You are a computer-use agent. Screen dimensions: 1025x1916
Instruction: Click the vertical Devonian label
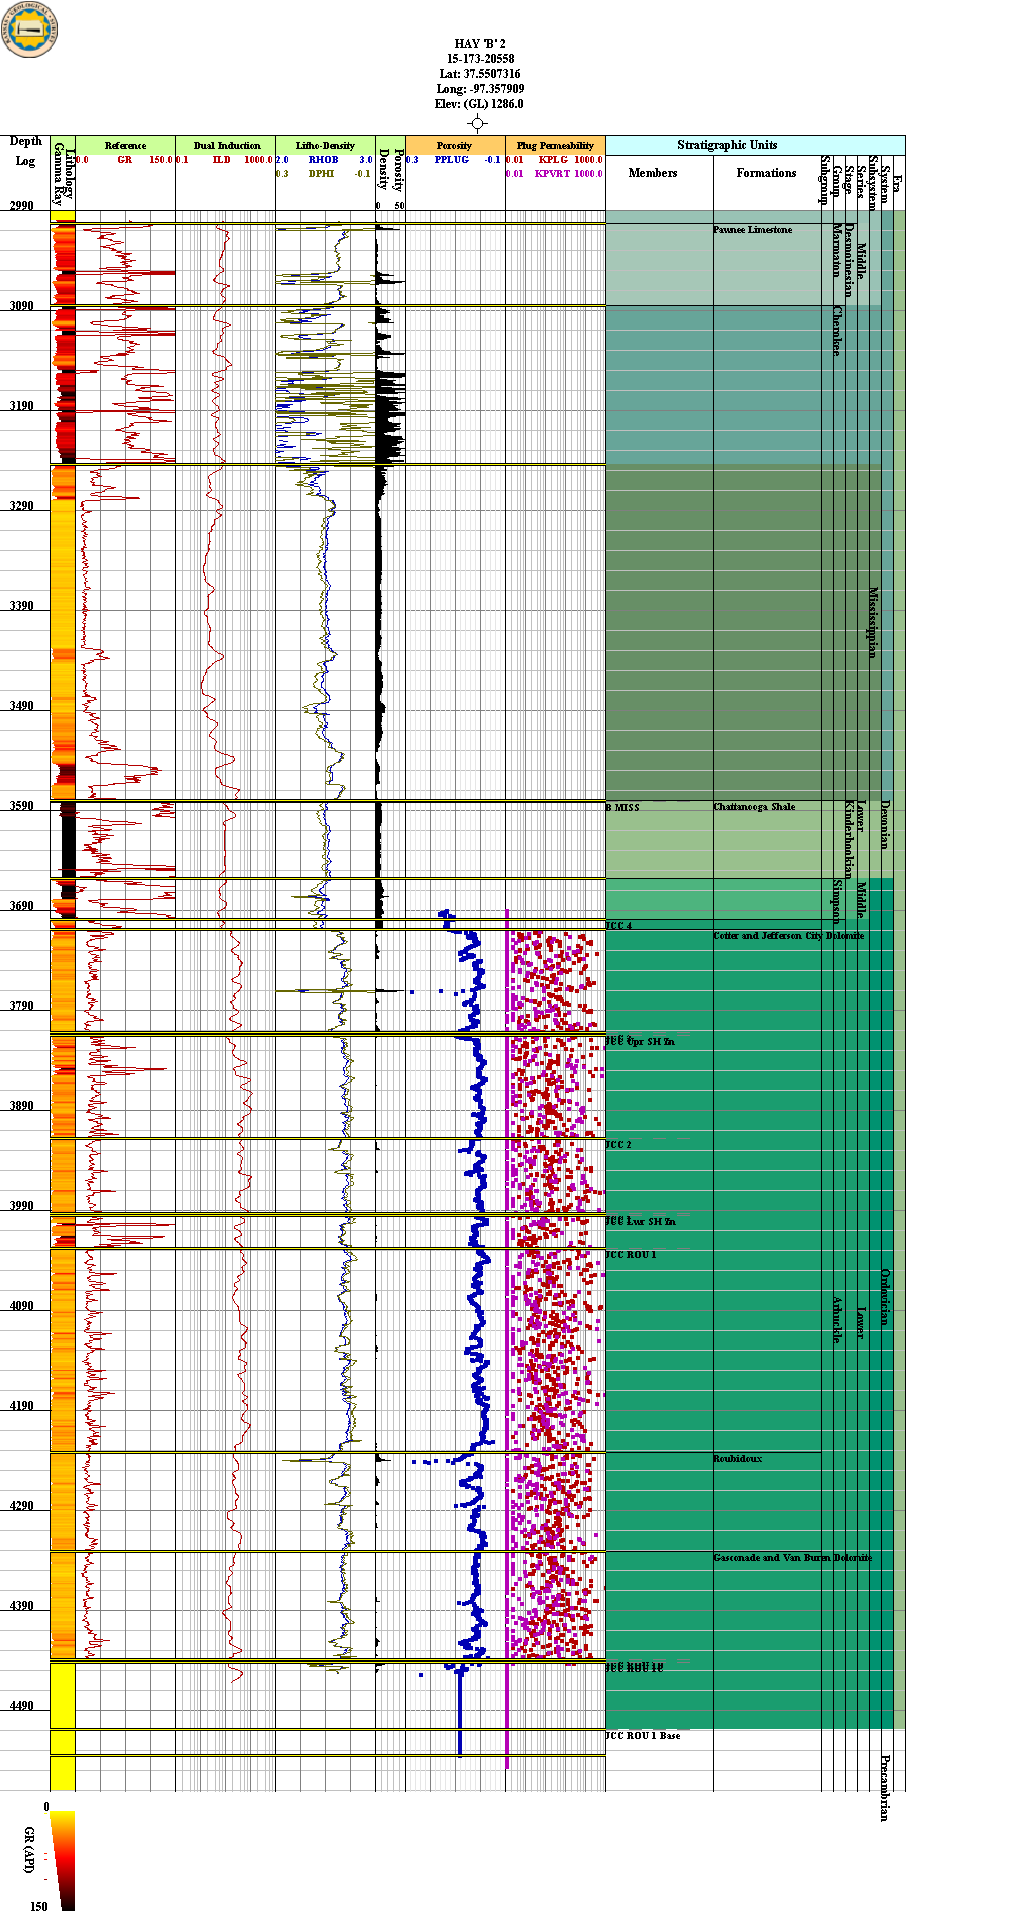885,824
